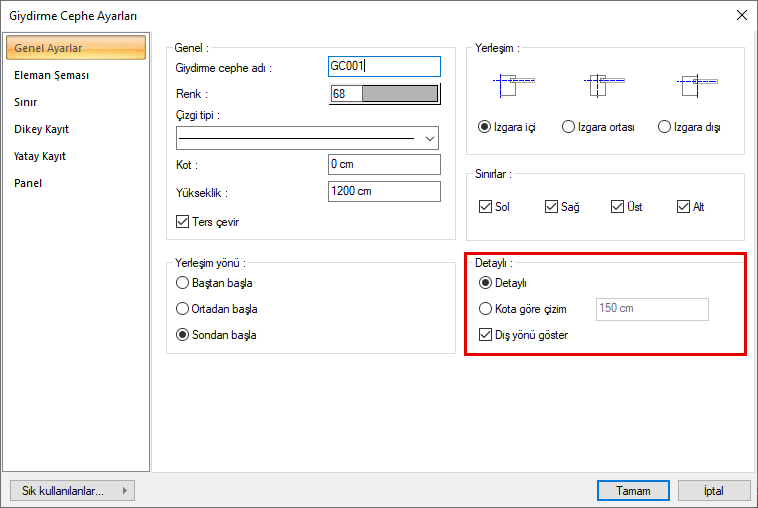Screen dimensions: 758x508
Task: Choose Baştan başla placement direction
Action: (x=182, y=283)
